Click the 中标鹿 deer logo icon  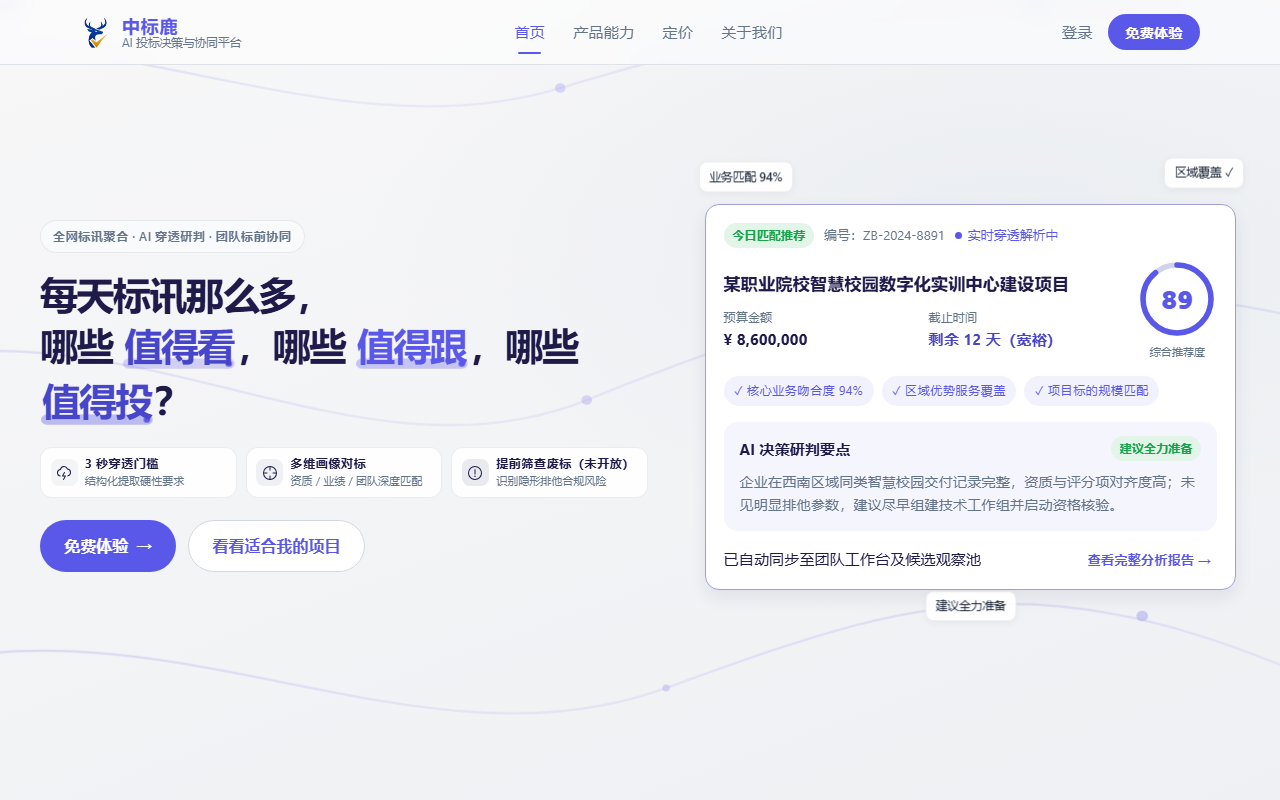[x=96, y=33]
